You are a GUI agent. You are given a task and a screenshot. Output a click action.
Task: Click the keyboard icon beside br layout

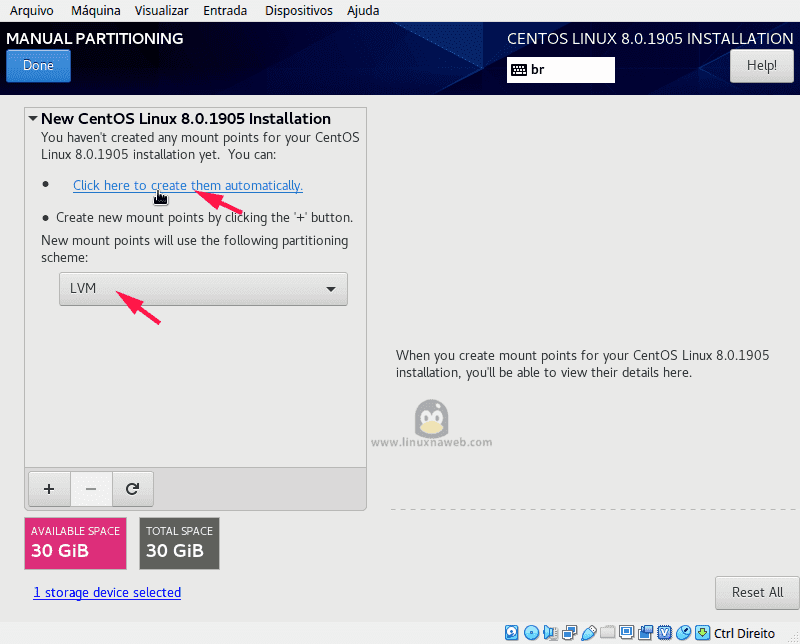519,70
